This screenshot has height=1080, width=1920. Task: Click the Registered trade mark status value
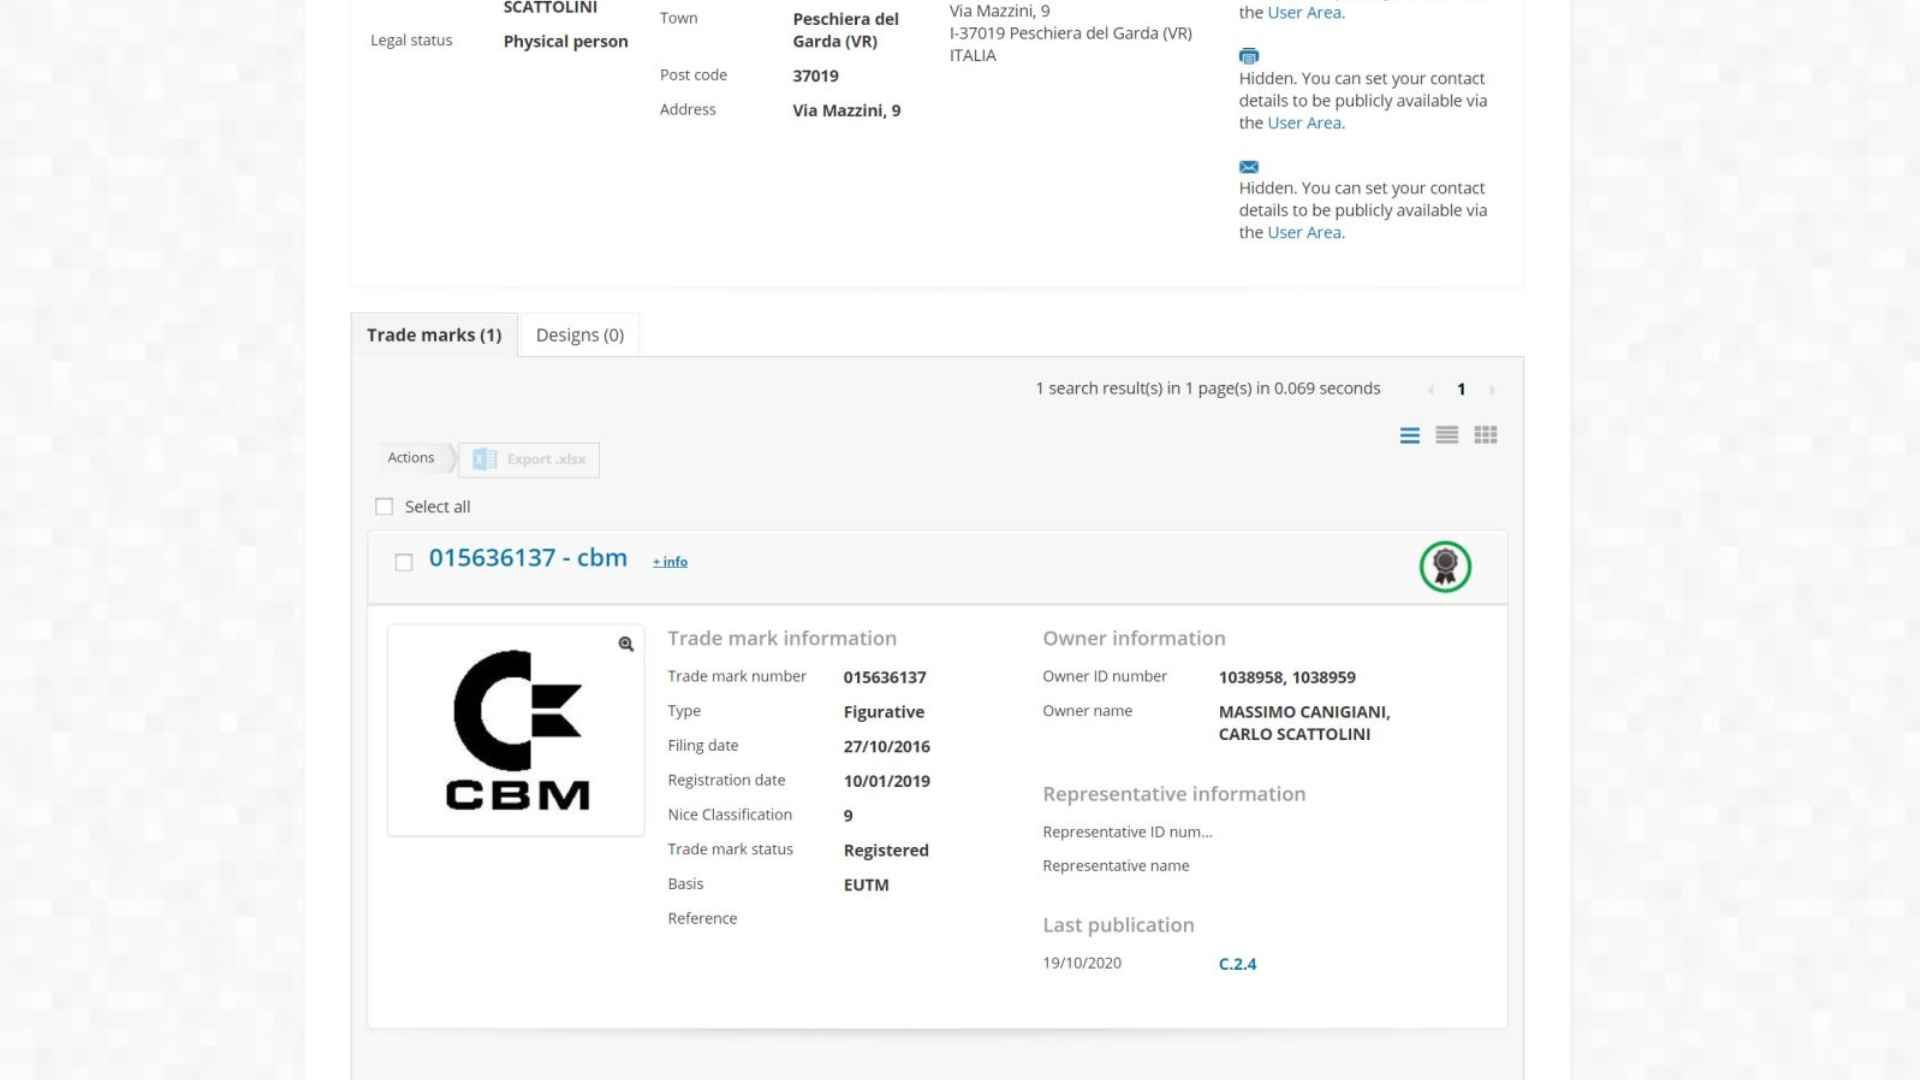click(x=886, y=850)
